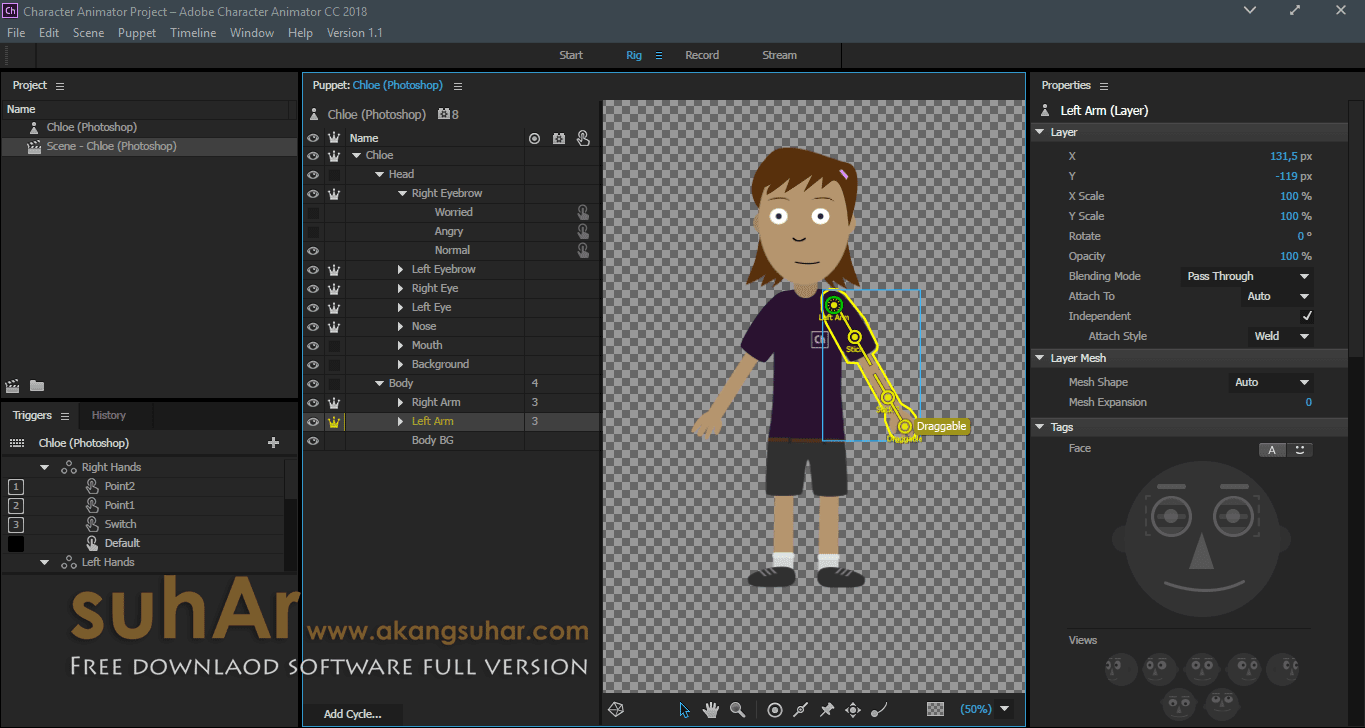The width and height of the screenshot is (1365, 728).
Task: Open the Mesh Shape Auto dropdown
Action: coord(1271,382)
